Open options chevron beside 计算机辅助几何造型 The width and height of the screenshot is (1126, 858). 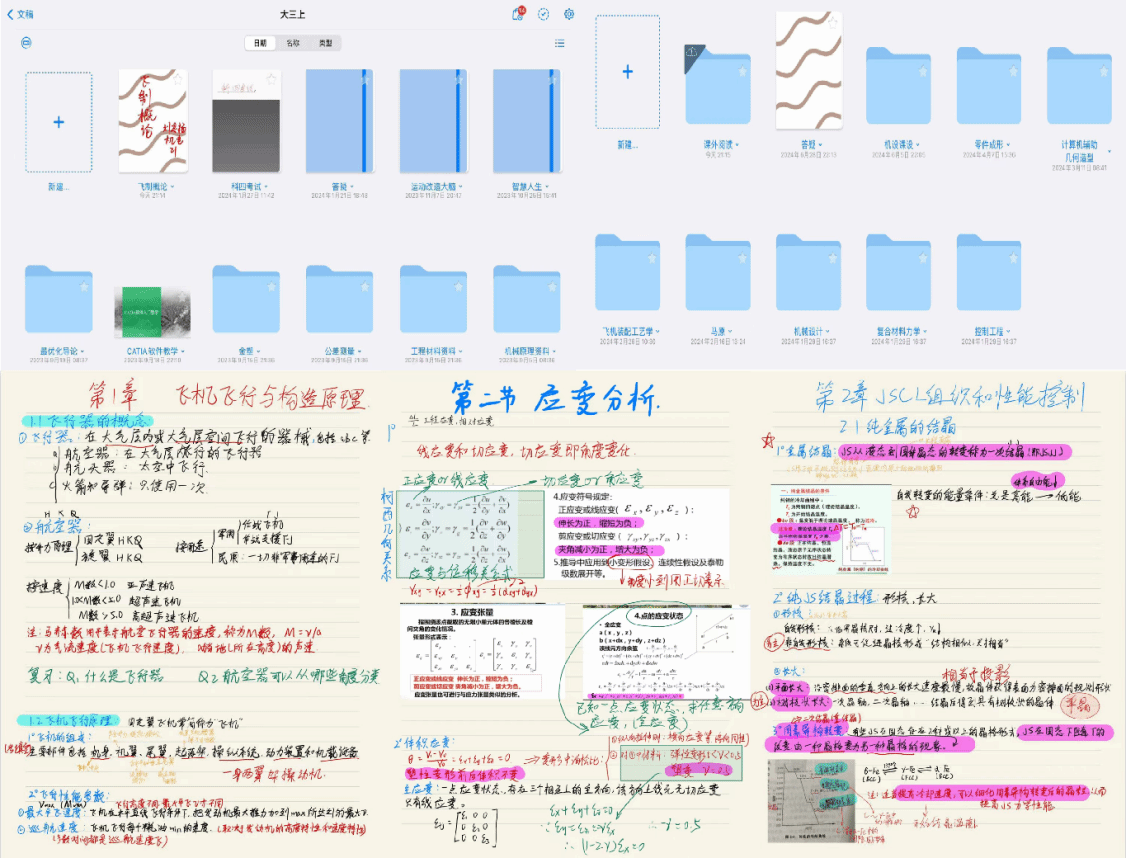click(x=1109, y=150)
